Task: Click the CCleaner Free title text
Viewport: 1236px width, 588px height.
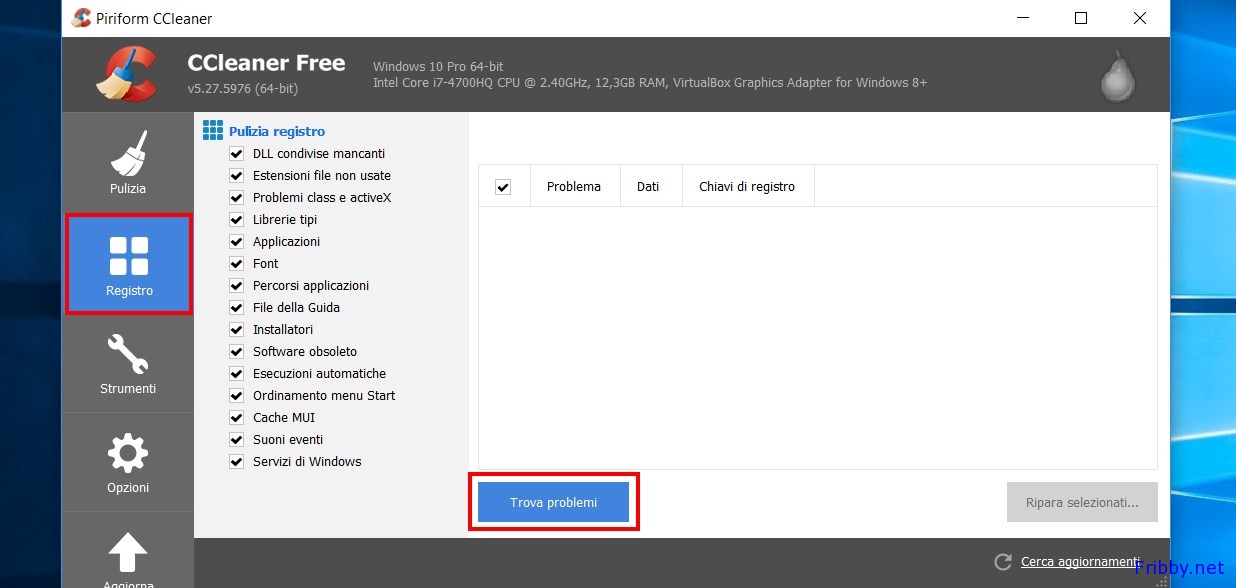Action: click(x=266, y=63)
